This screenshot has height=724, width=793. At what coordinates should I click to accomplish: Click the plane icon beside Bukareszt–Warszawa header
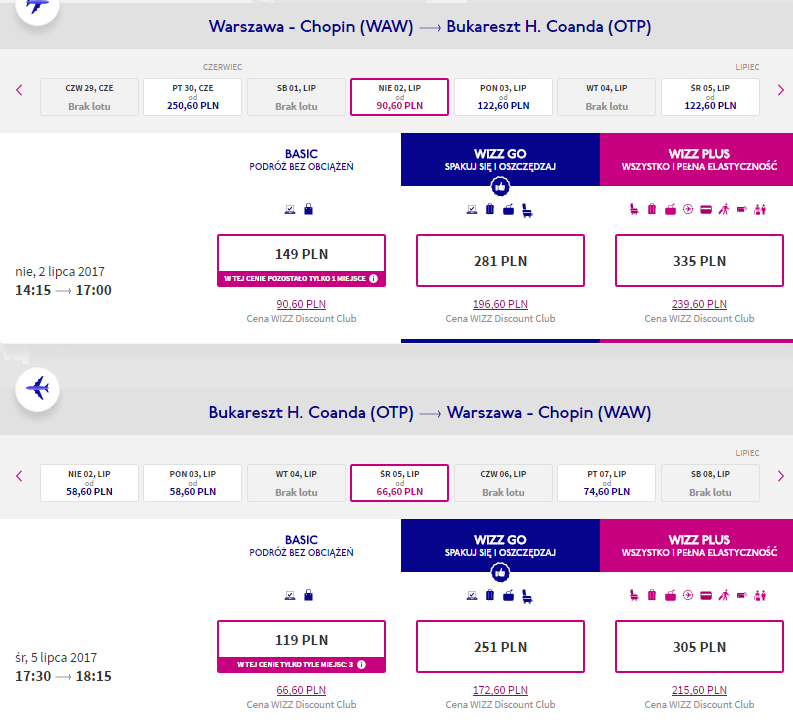click(37, 389)
